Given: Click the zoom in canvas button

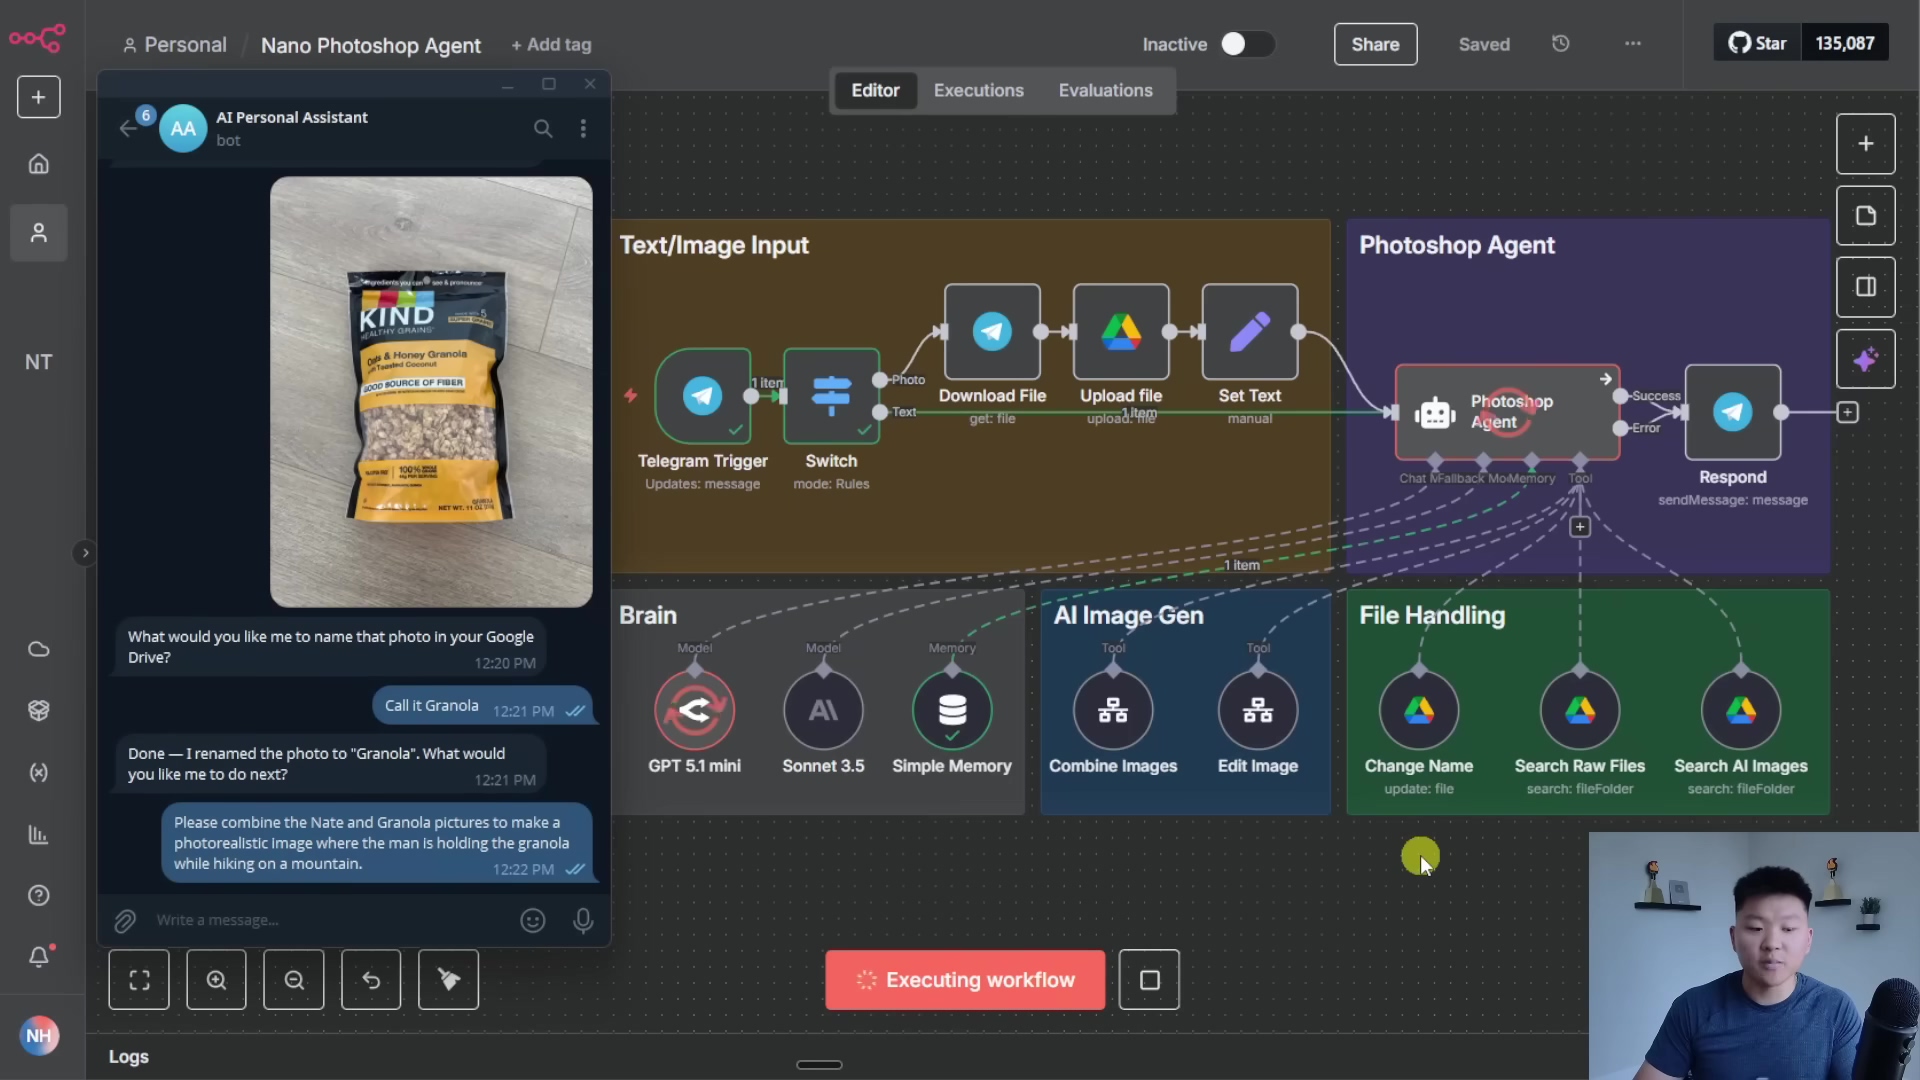Looking at the screenshot, I should (216, 980).
